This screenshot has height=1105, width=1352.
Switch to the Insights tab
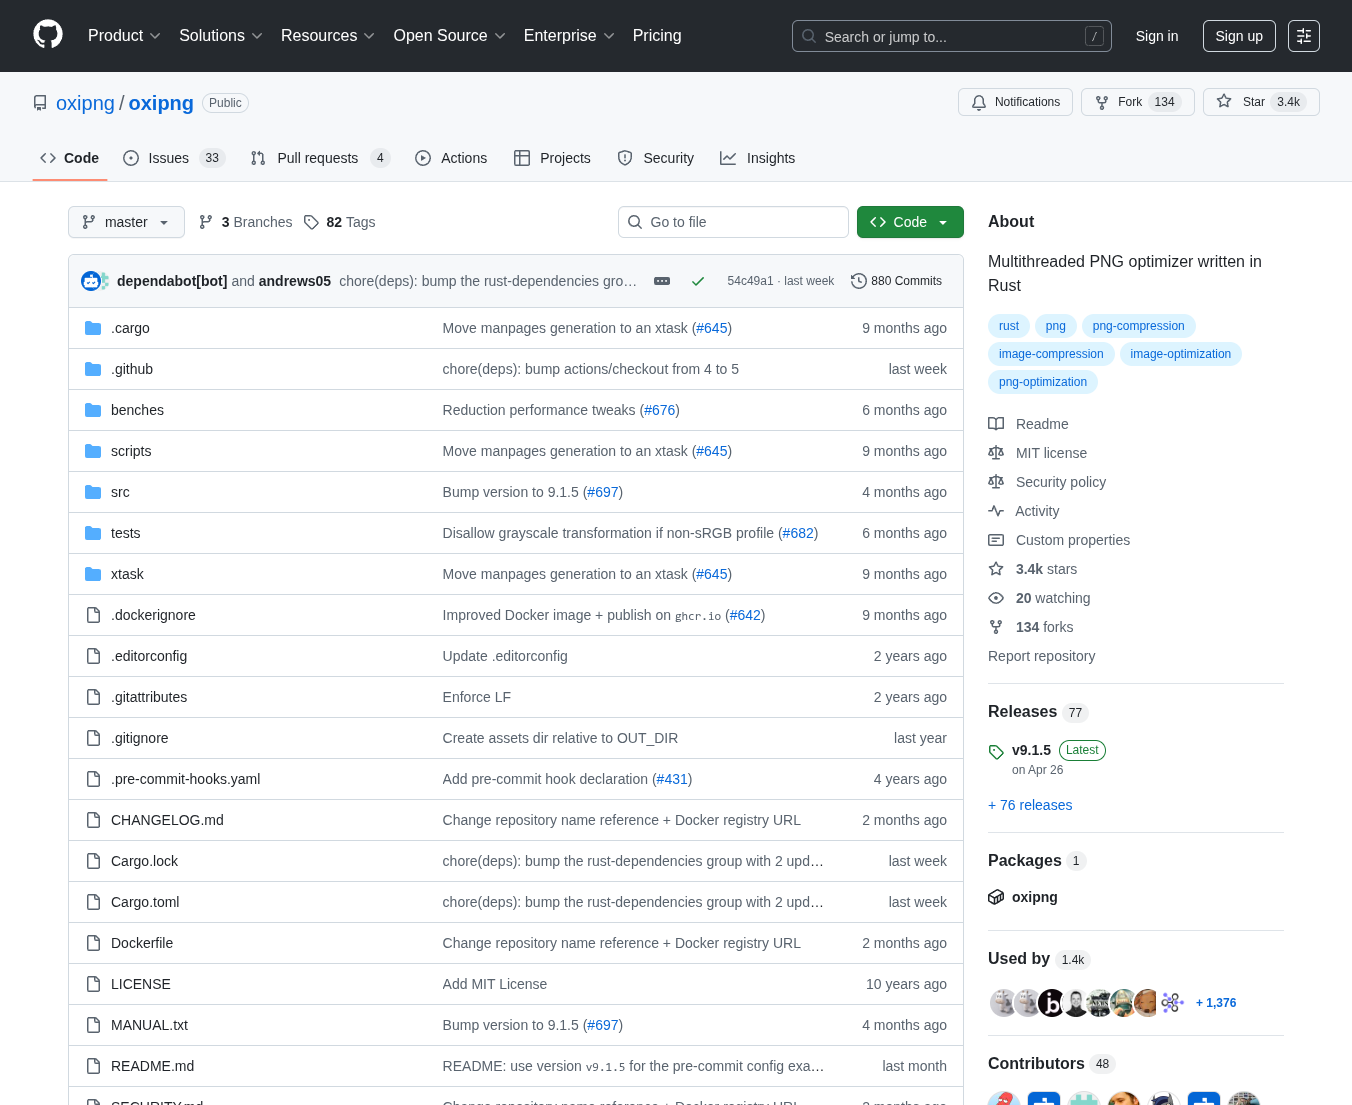click(758, 158)
